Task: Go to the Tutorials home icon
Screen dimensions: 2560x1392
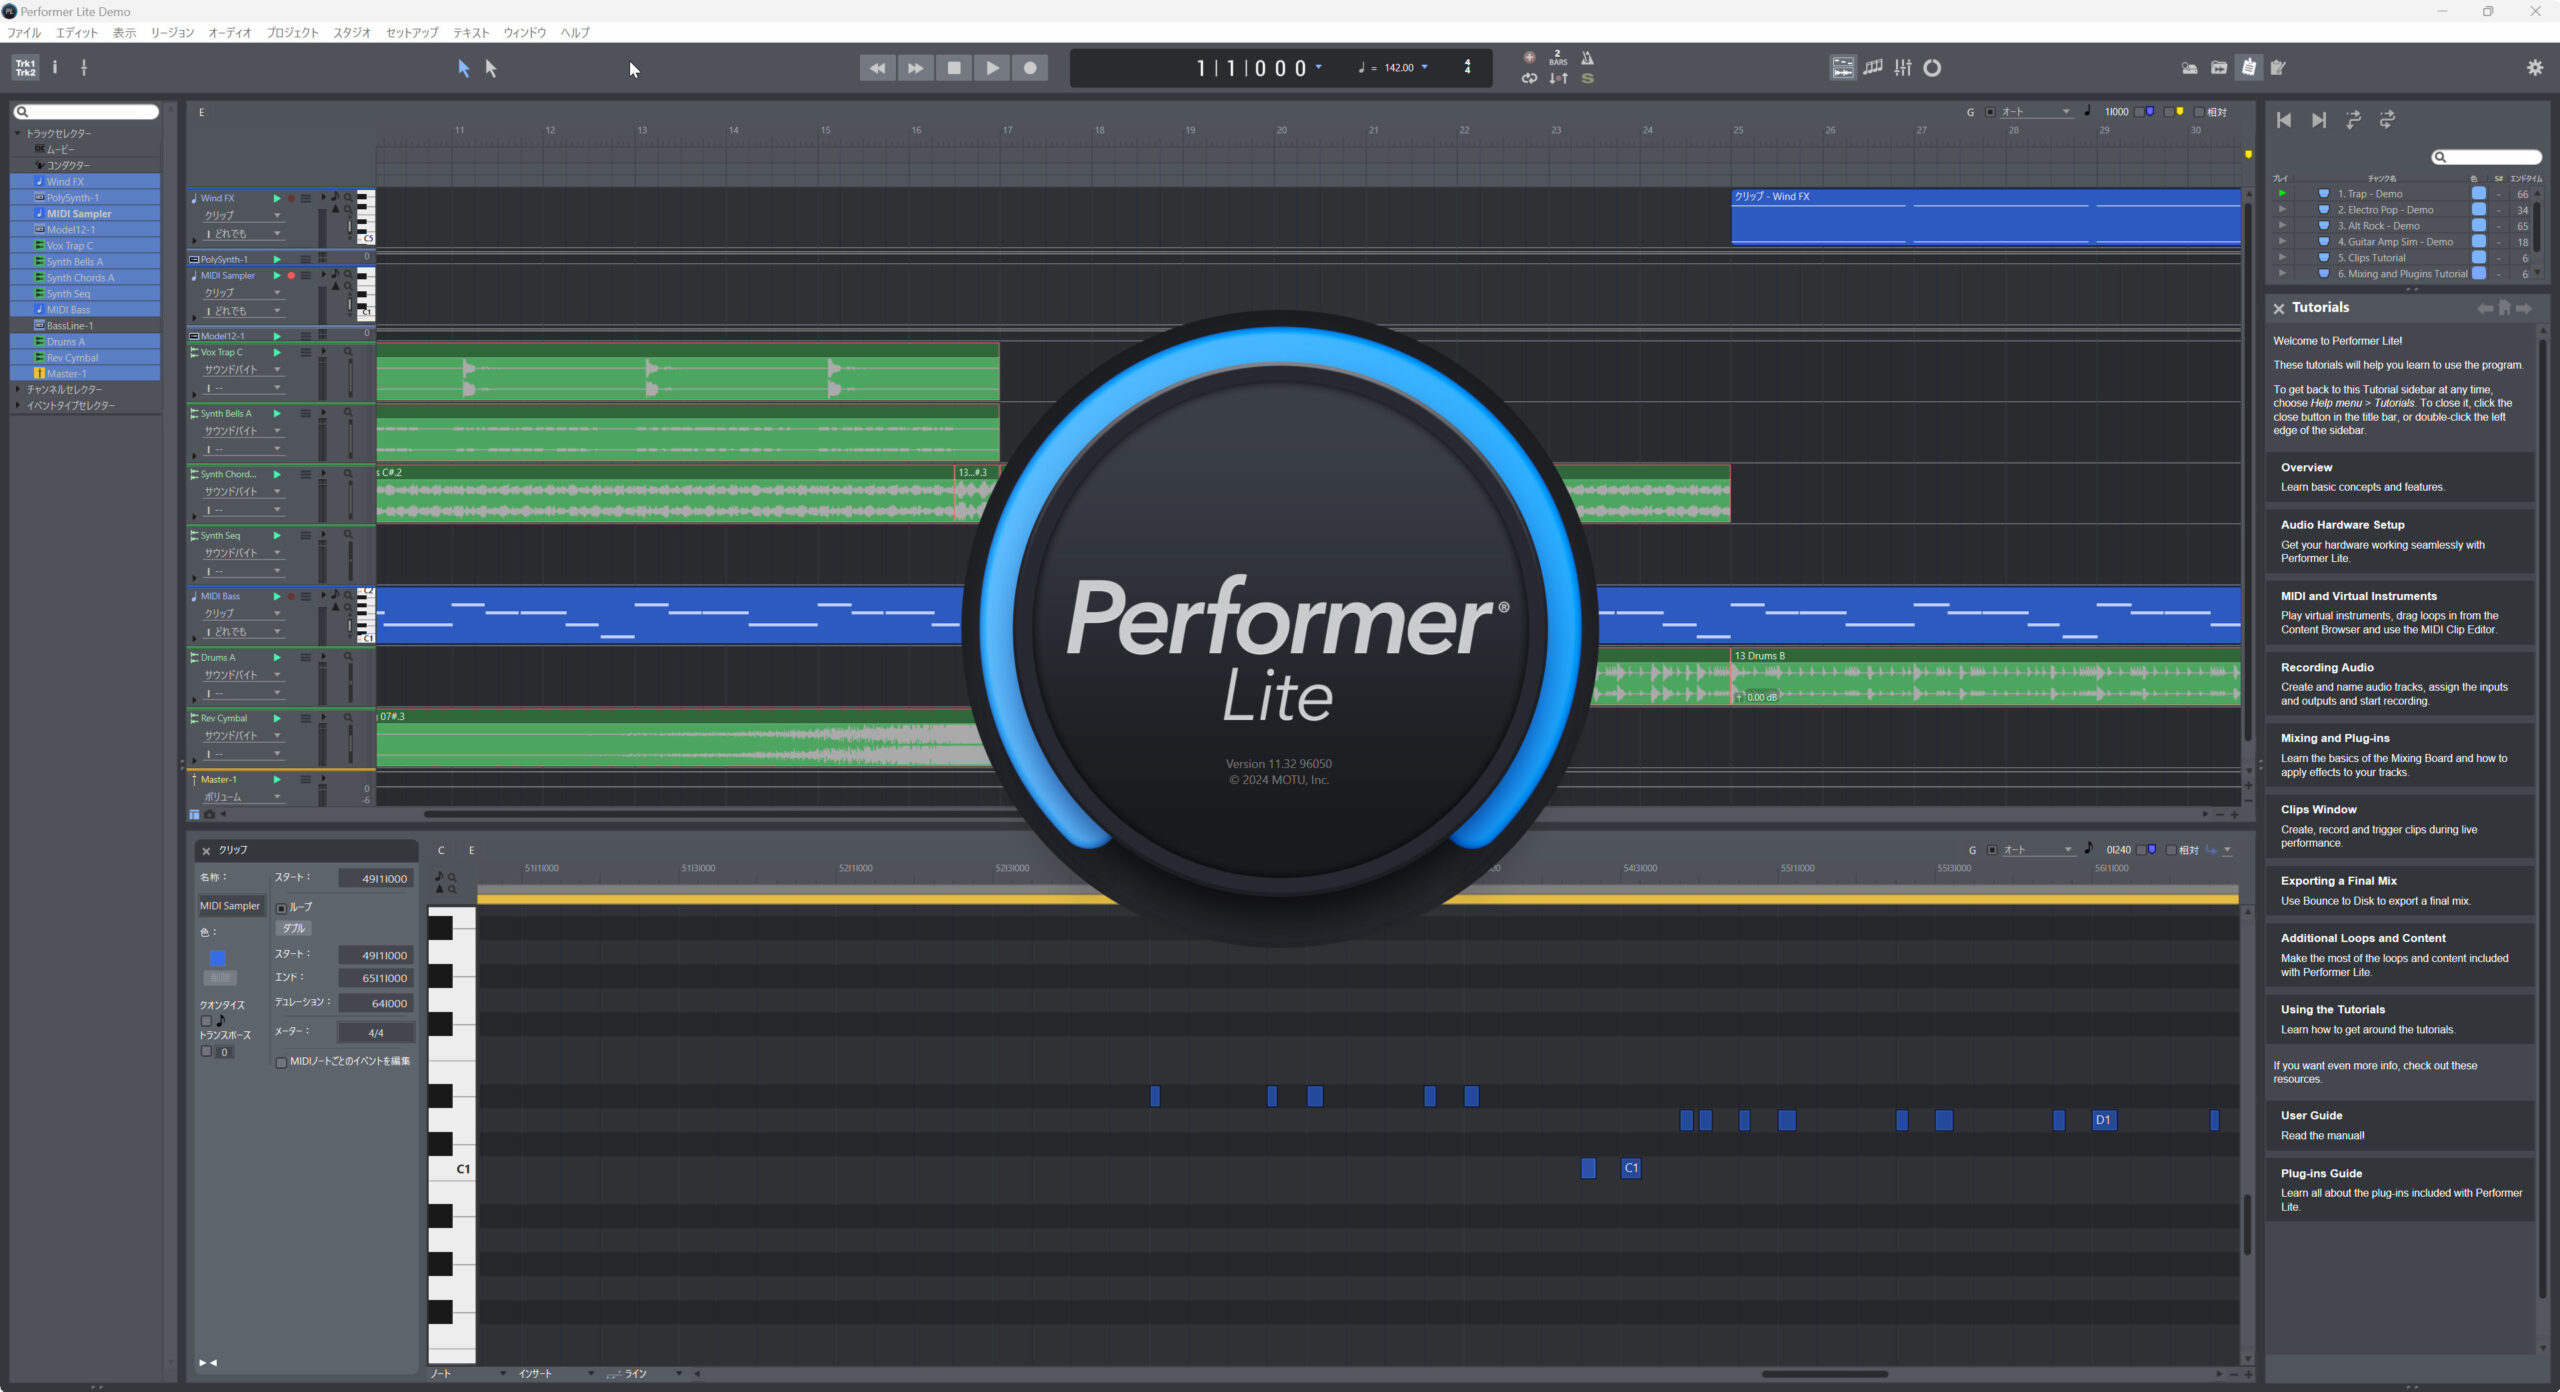Action: click(x=2505, y=308)
